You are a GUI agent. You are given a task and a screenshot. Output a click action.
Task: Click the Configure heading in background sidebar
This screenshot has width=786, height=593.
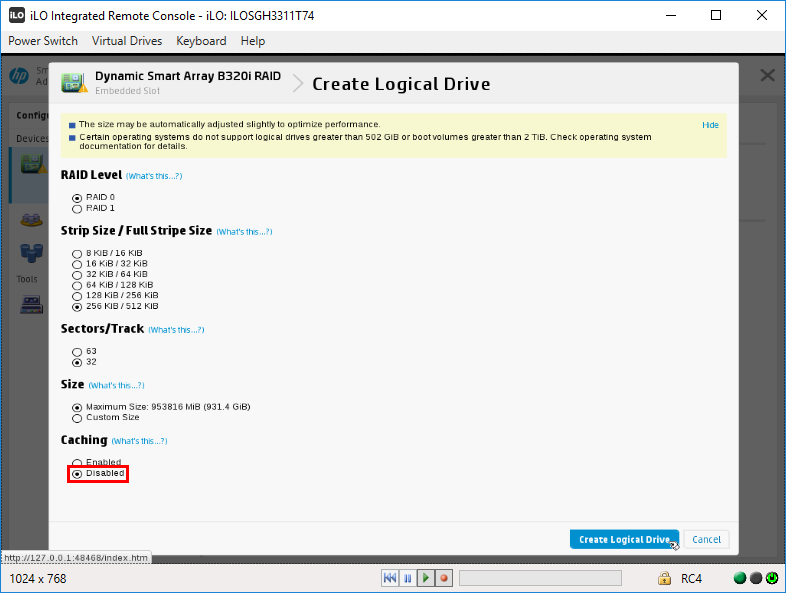32,115
